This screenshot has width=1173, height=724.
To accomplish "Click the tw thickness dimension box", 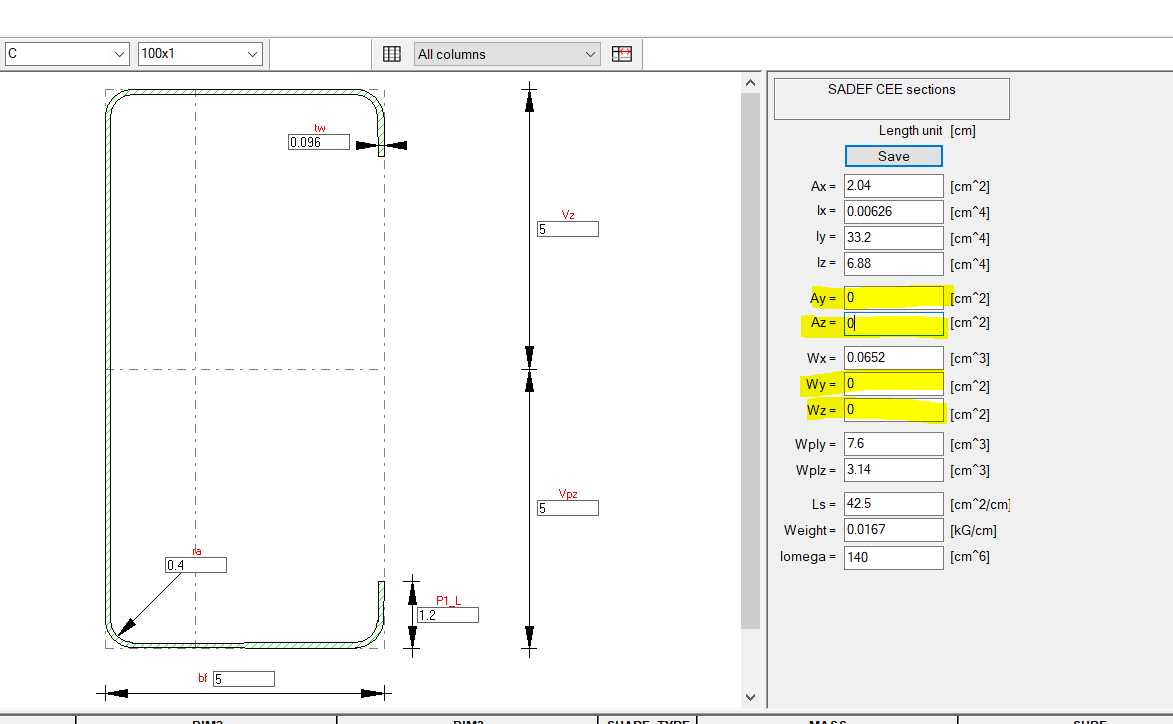I will (x=319, y=142).
